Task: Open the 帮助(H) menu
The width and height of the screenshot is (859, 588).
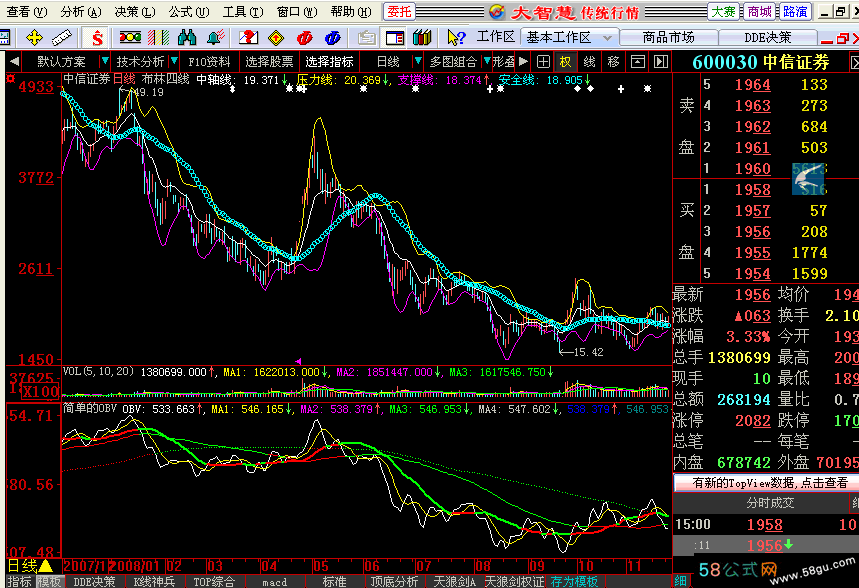Action: coord(351,12)
